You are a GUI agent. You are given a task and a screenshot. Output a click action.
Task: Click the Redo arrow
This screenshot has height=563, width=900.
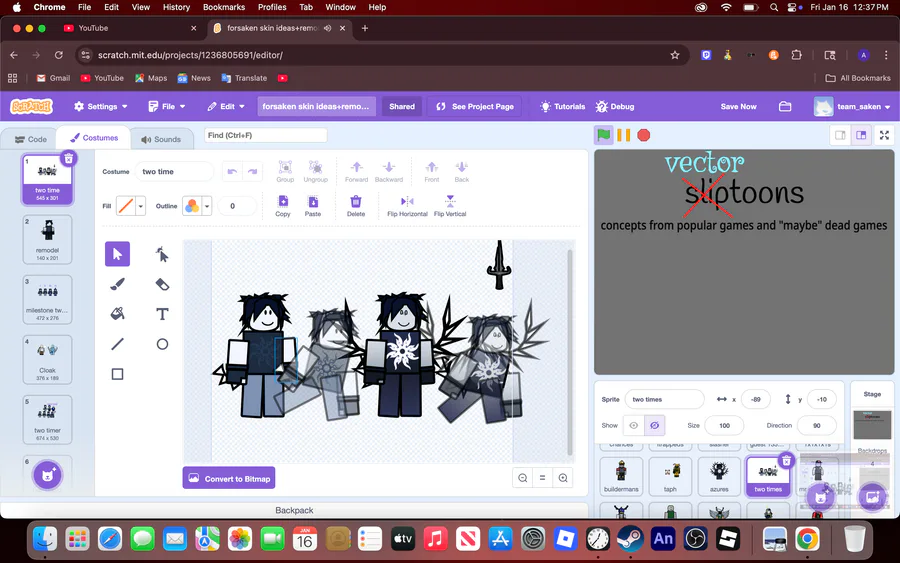coord(253,172)
